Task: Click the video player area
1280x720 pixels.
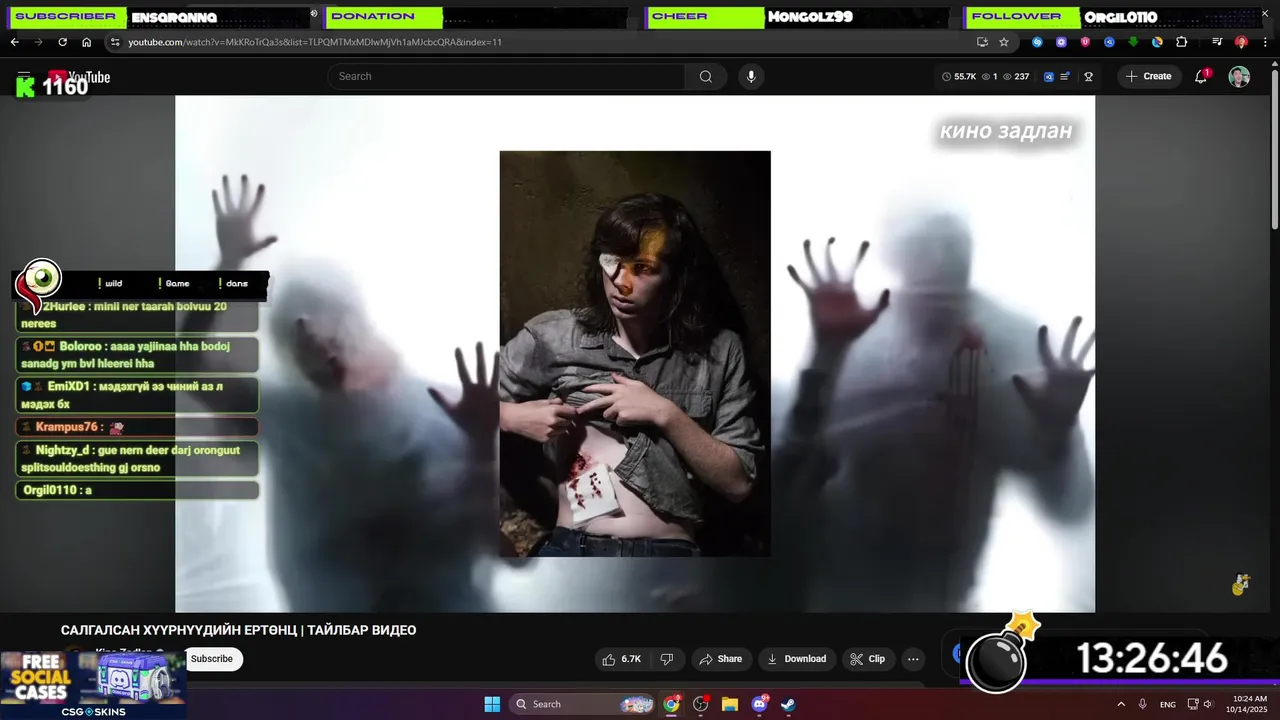Action: click(635, 354)
